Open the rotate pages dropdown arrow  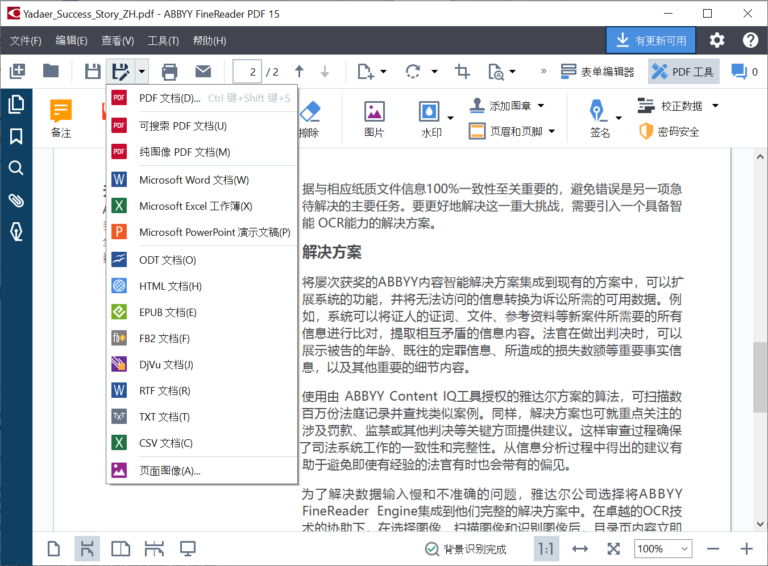click(x=434, y=71)
